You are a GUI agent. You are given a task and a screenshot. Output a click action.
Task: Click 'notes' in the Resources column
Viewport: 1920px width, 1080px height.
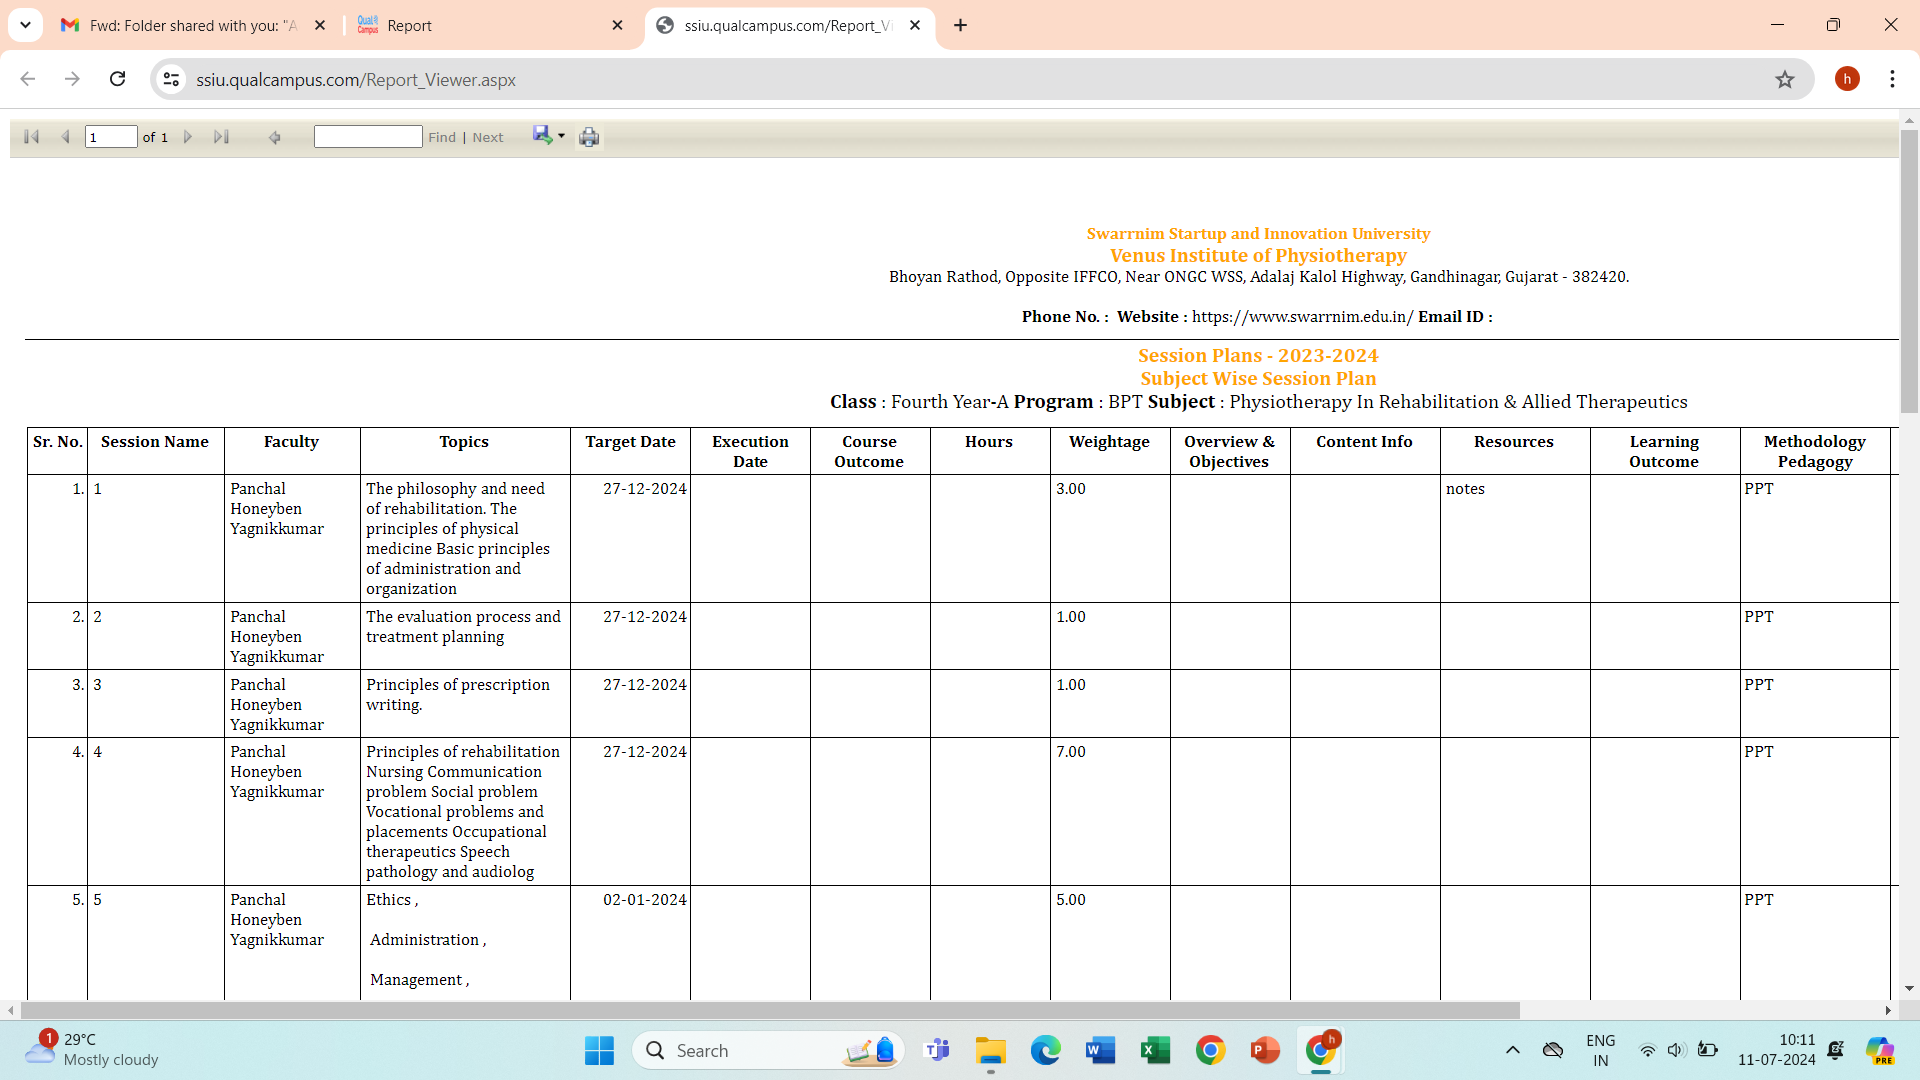point(1465,489)
